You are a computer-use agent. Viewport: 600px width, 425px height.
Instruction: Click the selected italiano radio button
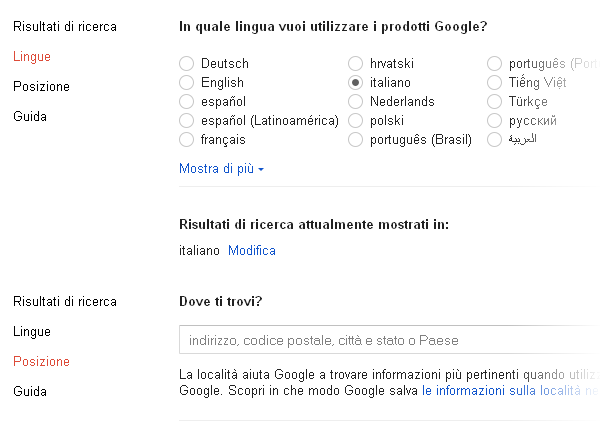[x=355, y=82]
